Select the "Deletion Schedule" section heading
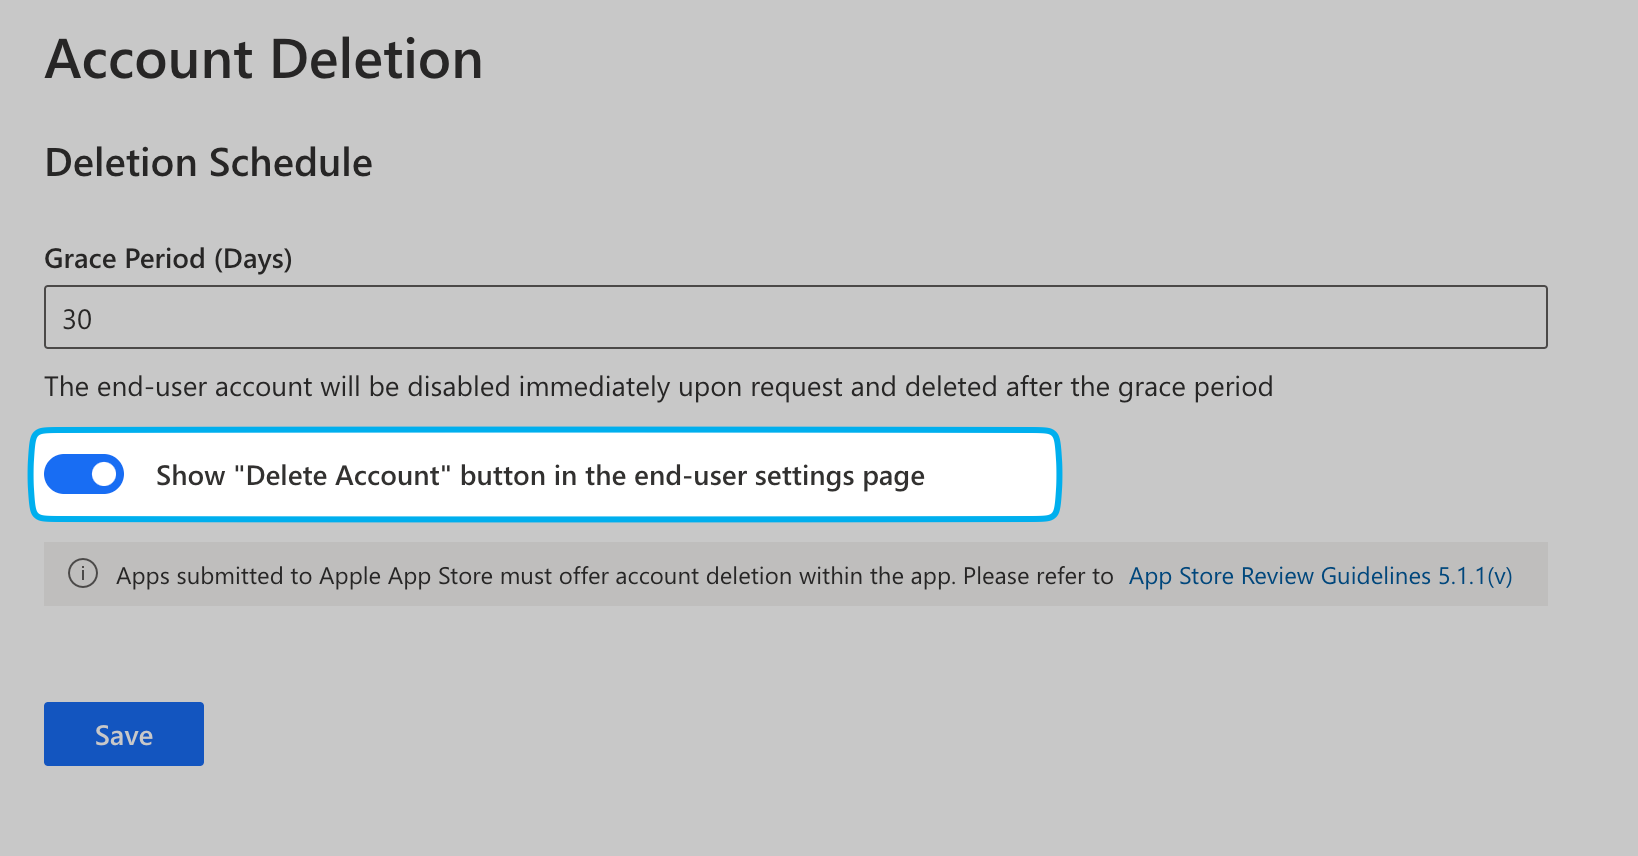The image size is (1638, 856). [x=209, y=162]
